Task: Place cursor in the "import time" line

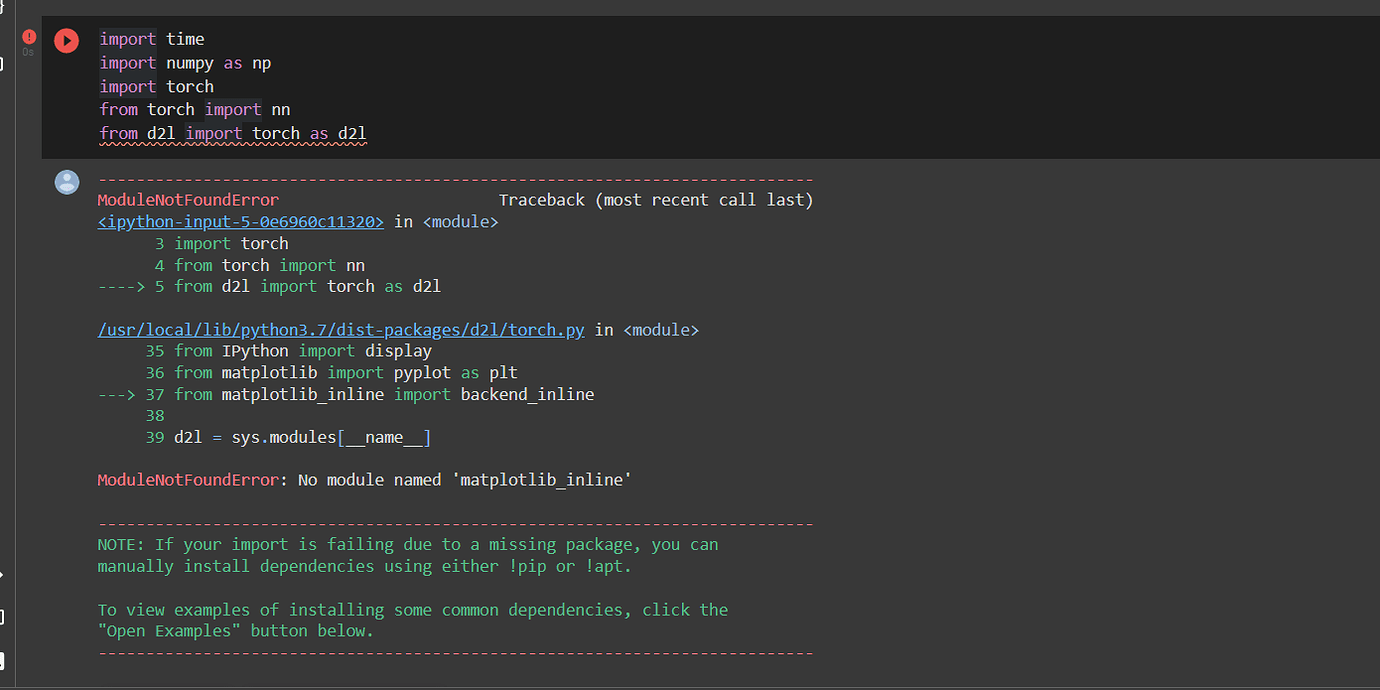Action: tap(150, 39)
